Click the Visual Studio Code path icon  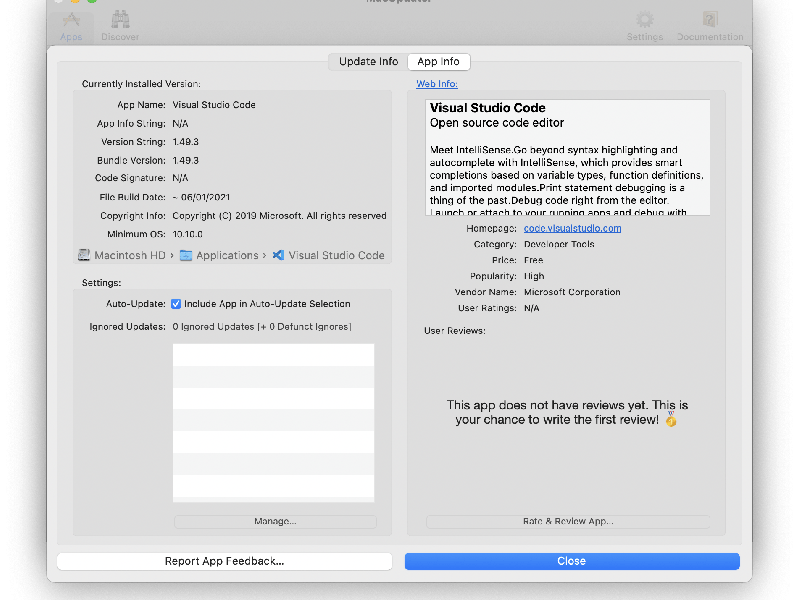pyautogui.click(x=278, y=255)
